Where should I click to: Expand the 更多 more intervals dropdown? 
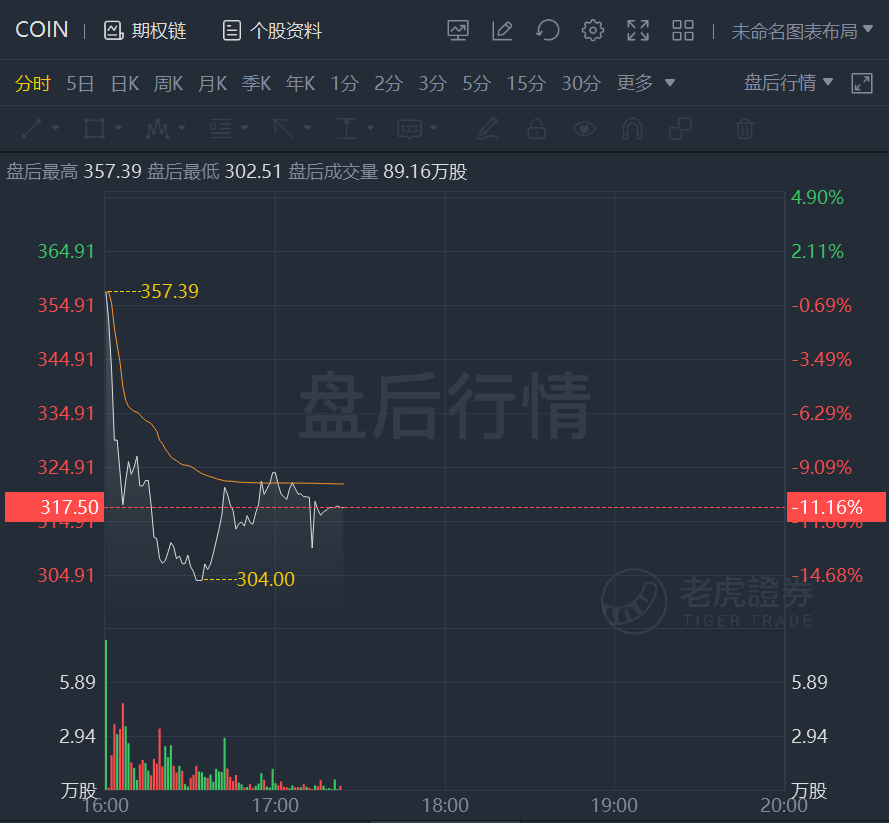point(646,83)
